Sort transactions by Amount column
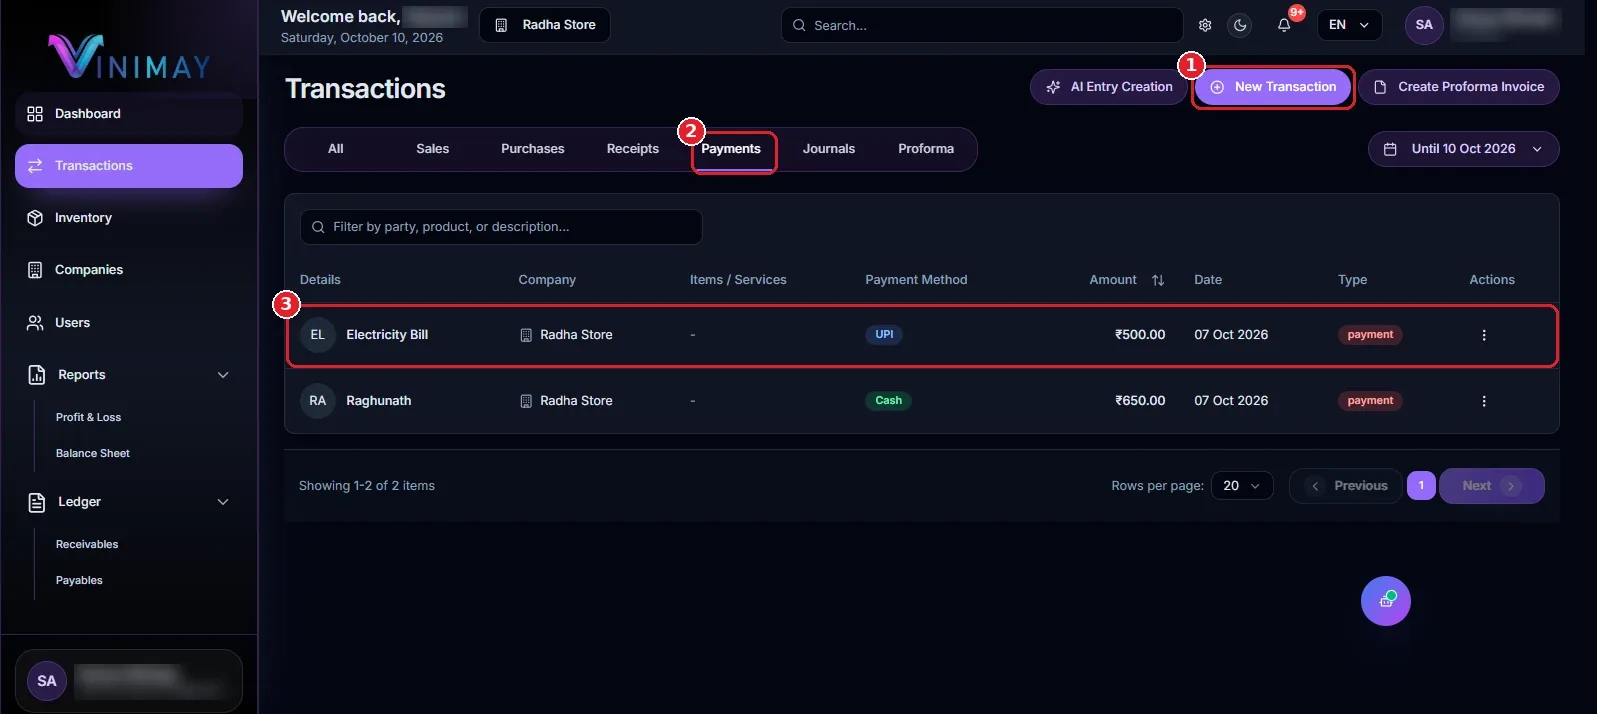Screen dimensions: 1597x714 click(1158, 280)
